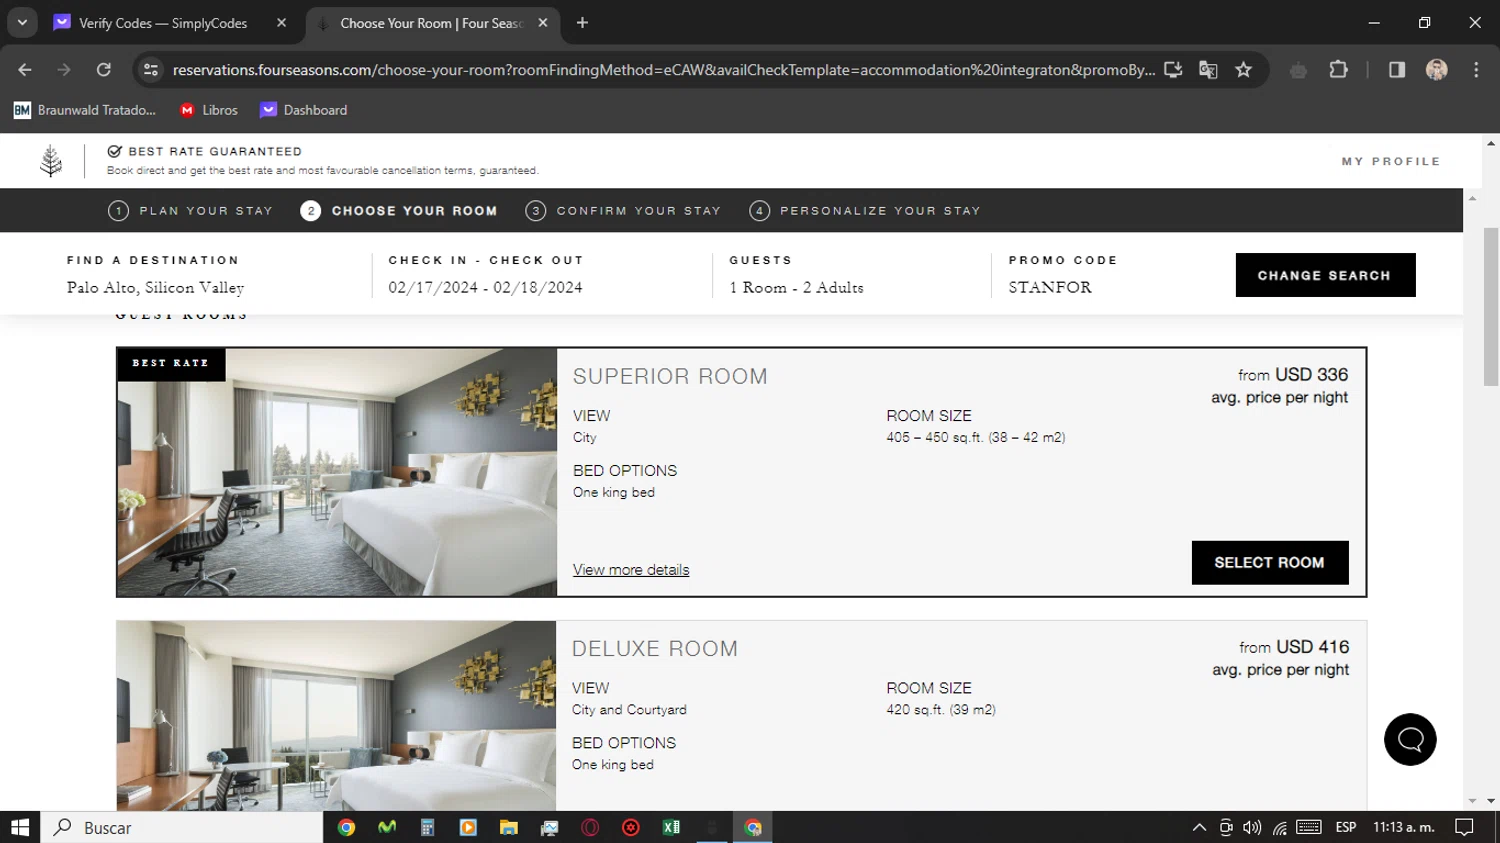
Task: Click the BEST RATE badge
Action: pyautogui.click(x=171, y=363)
